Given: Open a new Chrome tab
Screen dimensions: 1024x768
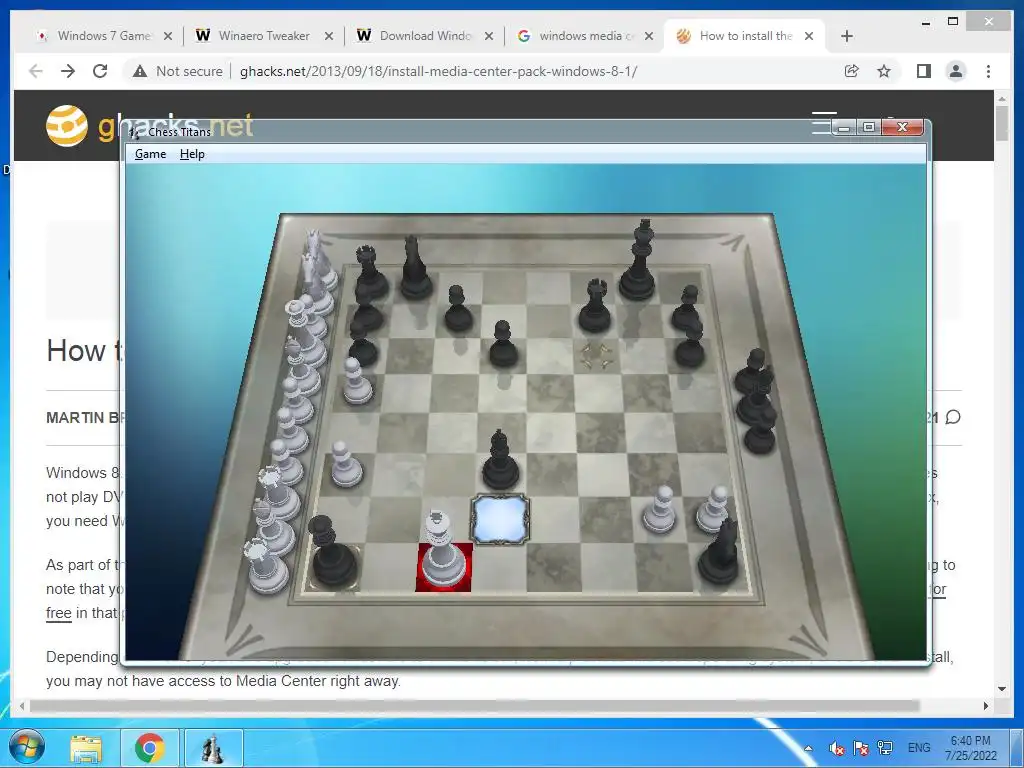Looking at the screenshot, I should click(847, 36).
